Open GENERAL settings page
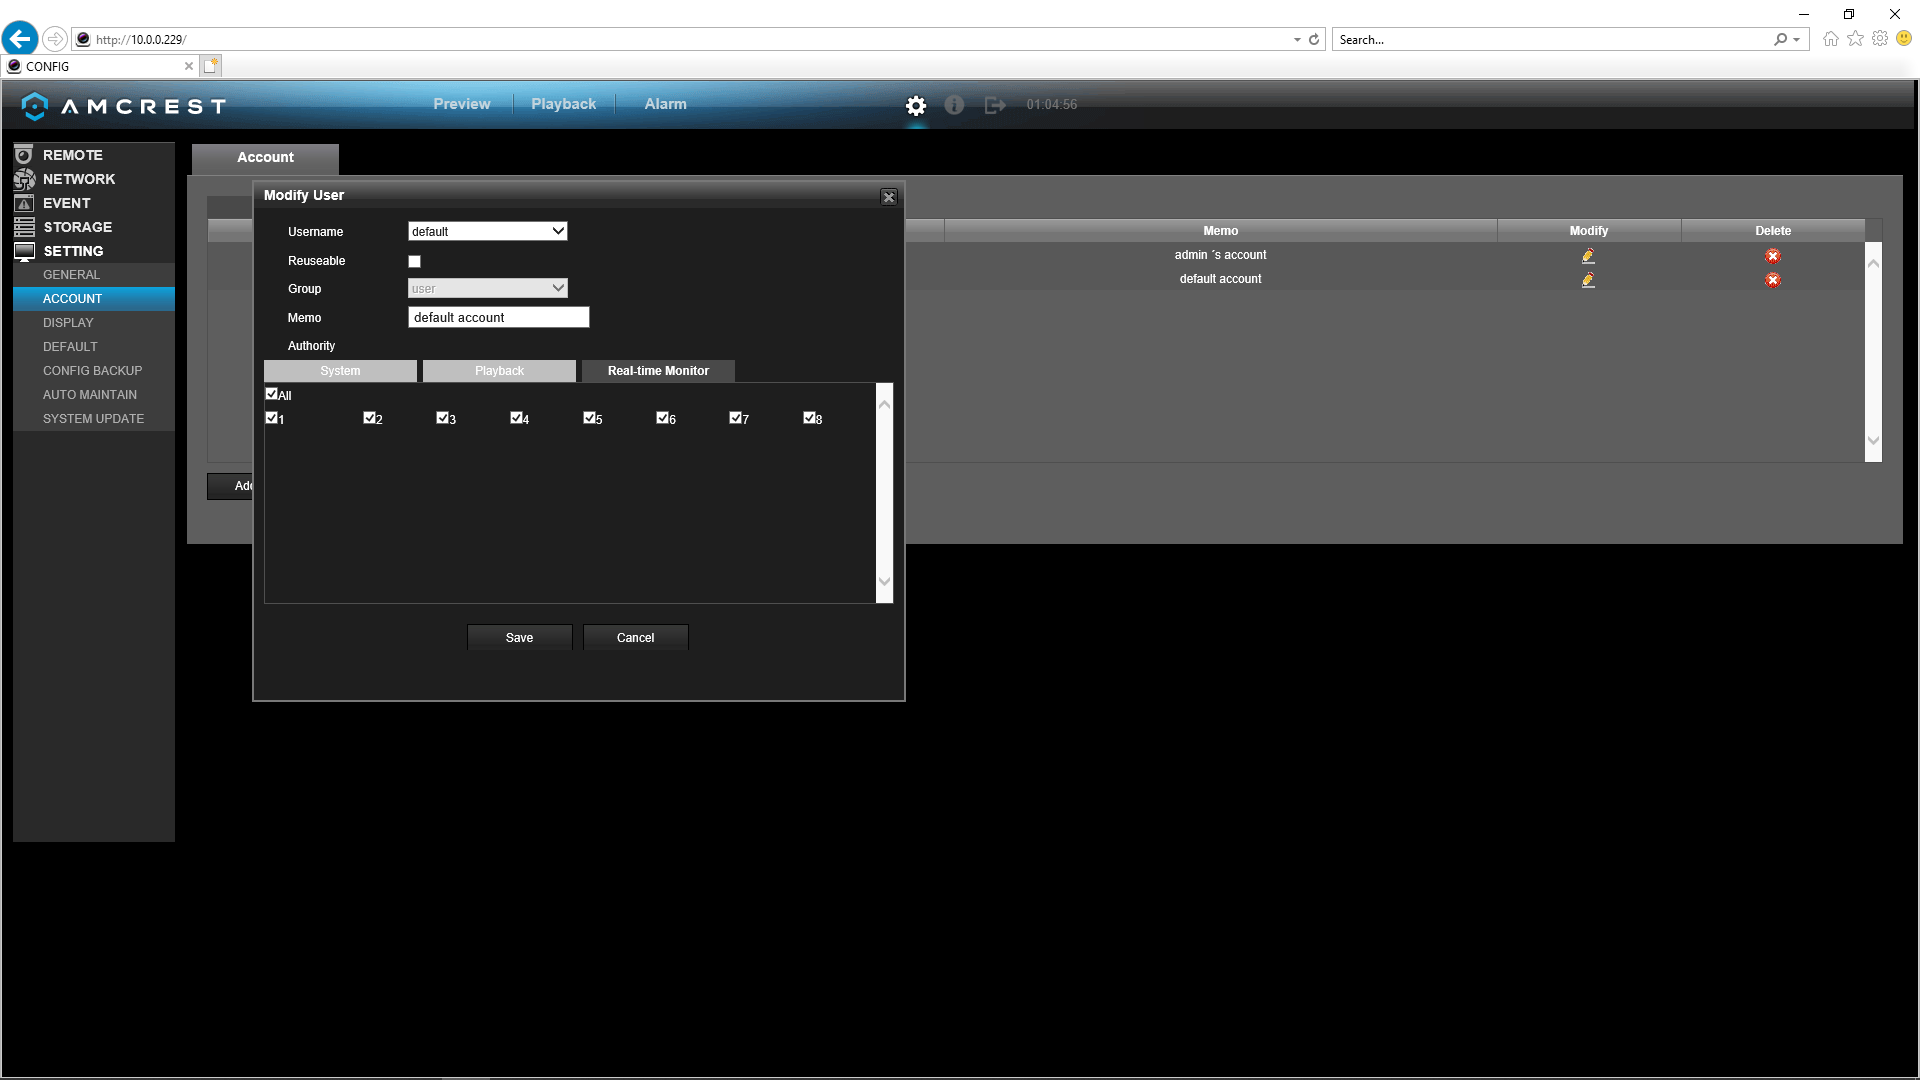This screenshot has width=1920, height=1080. [94, 275]
